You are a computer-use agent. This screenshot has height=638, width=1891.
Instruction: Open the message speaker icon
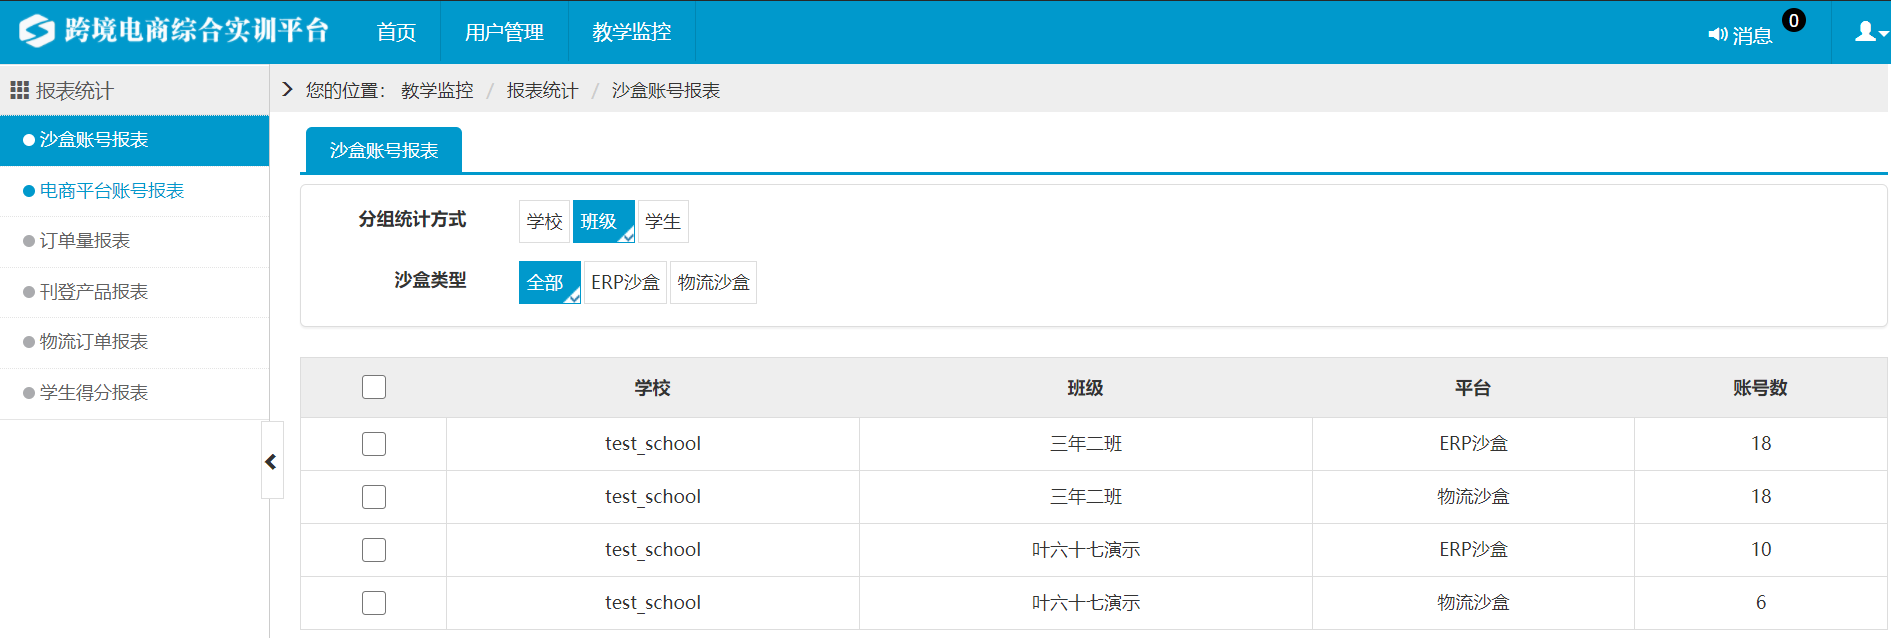tap(1717, 35)
